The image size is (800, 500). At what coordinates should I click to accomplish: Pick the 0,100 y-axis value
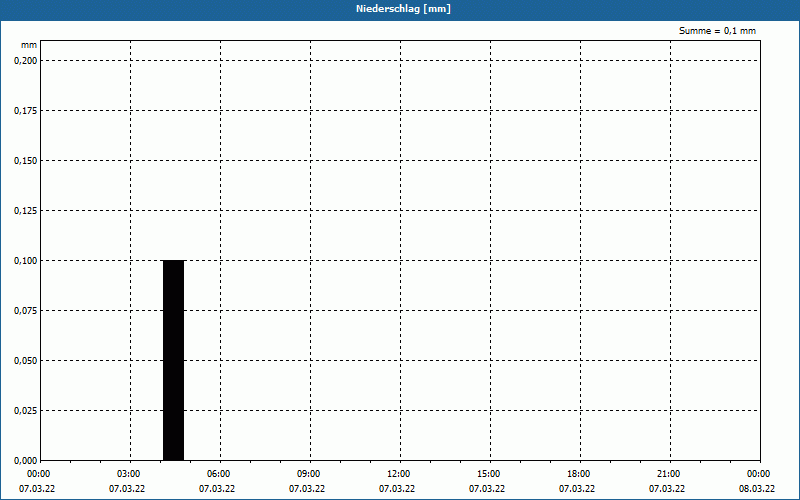[26, 261]
